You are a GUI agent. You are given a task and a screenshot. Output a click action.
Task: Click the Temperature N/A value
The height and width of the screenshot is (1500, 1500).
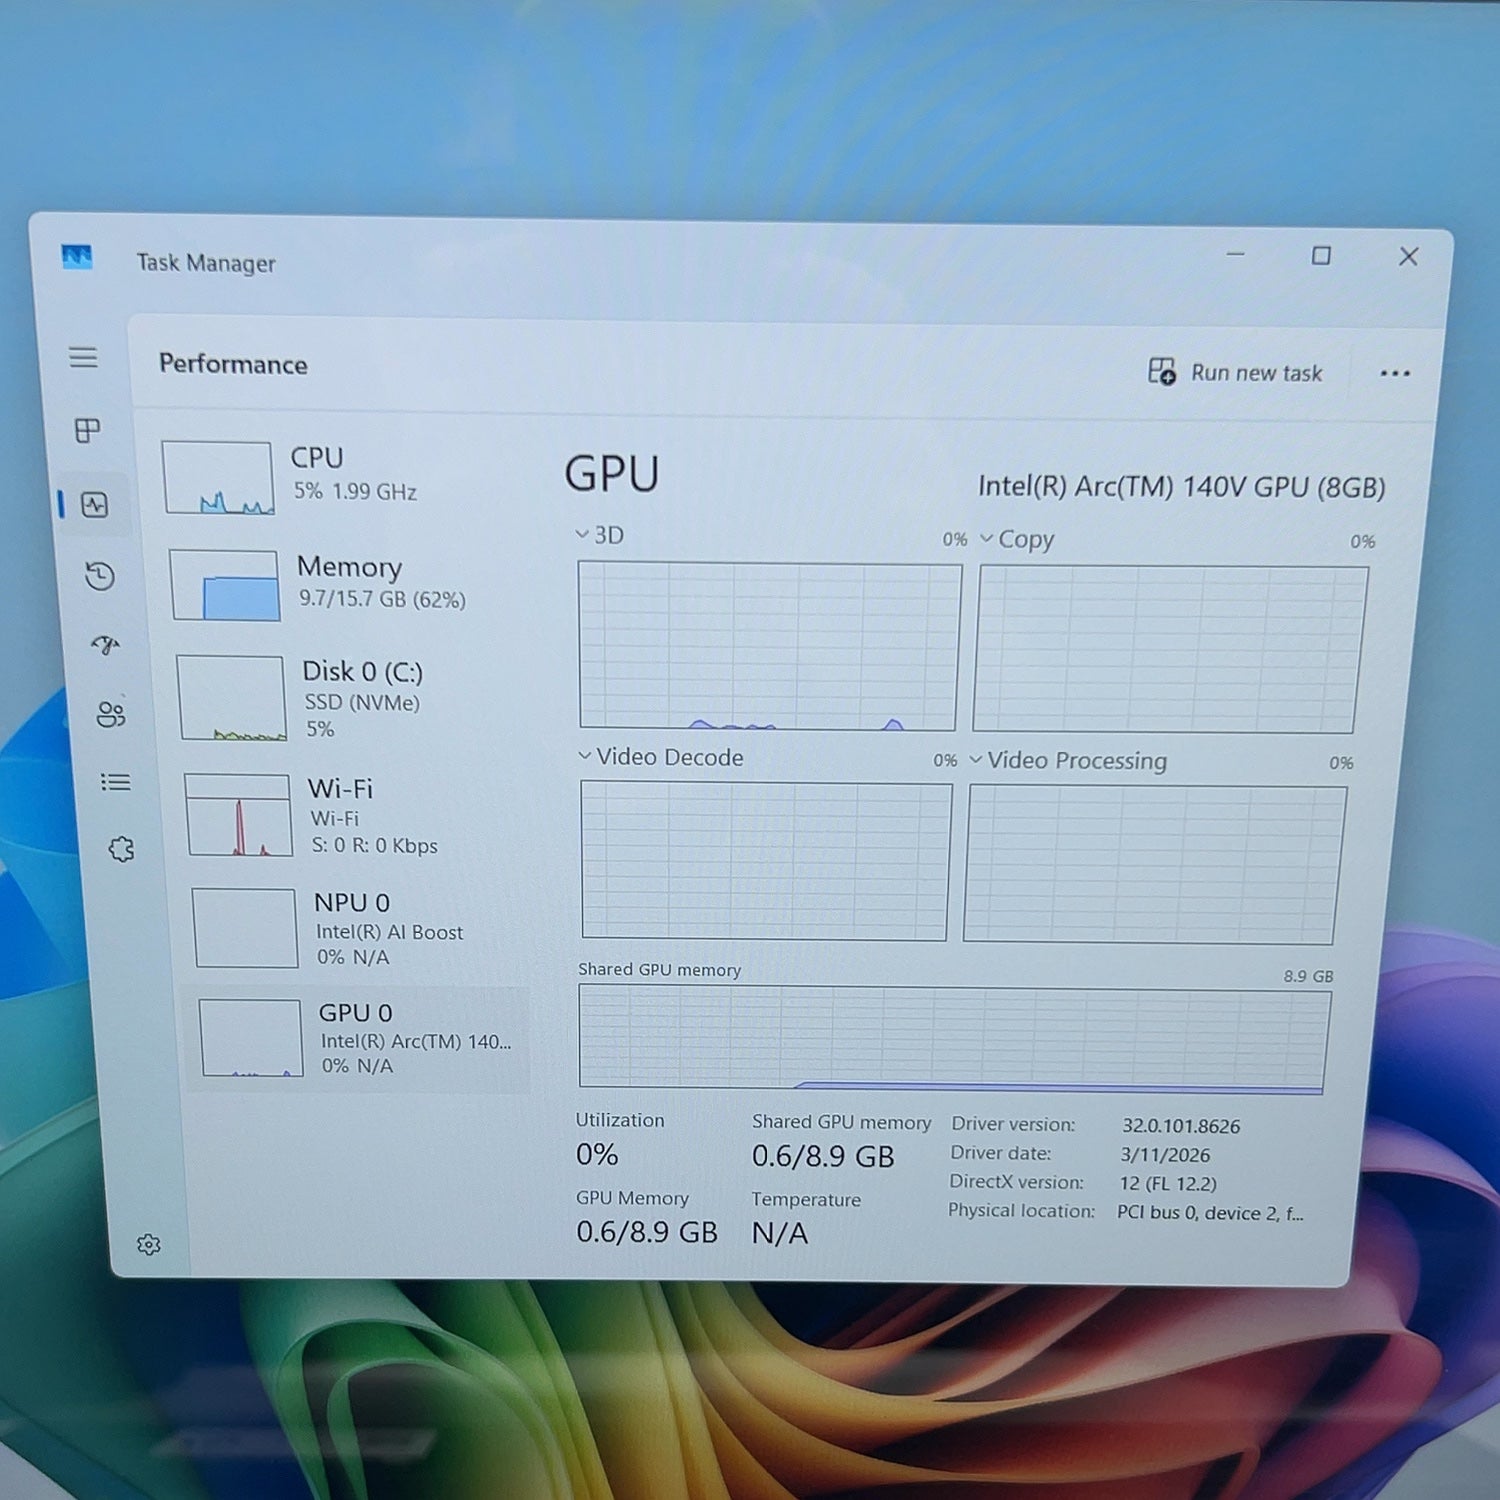coord(780,1233)
